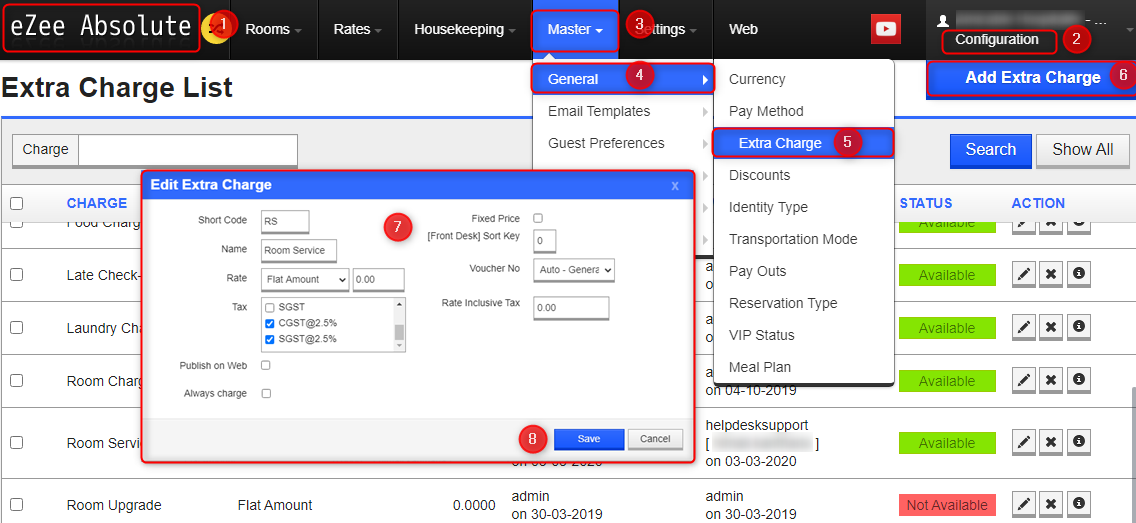Delete the Room Service row
This screenshot has width=1136, height=523.
point(1051,442)
